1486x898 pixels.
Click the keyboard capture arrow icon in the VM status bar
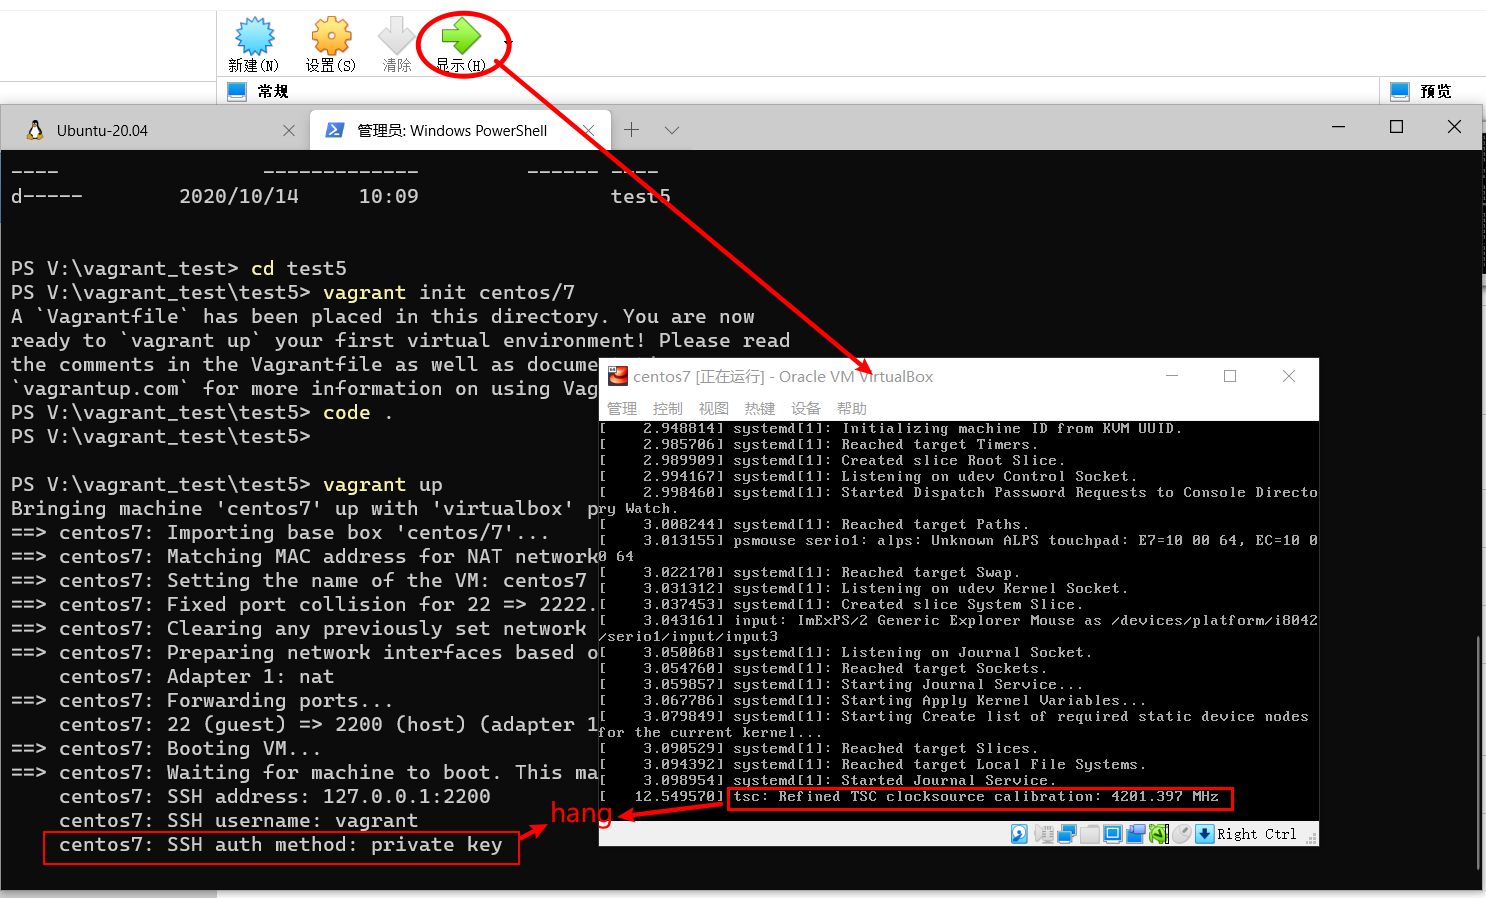click(1205, 834)
